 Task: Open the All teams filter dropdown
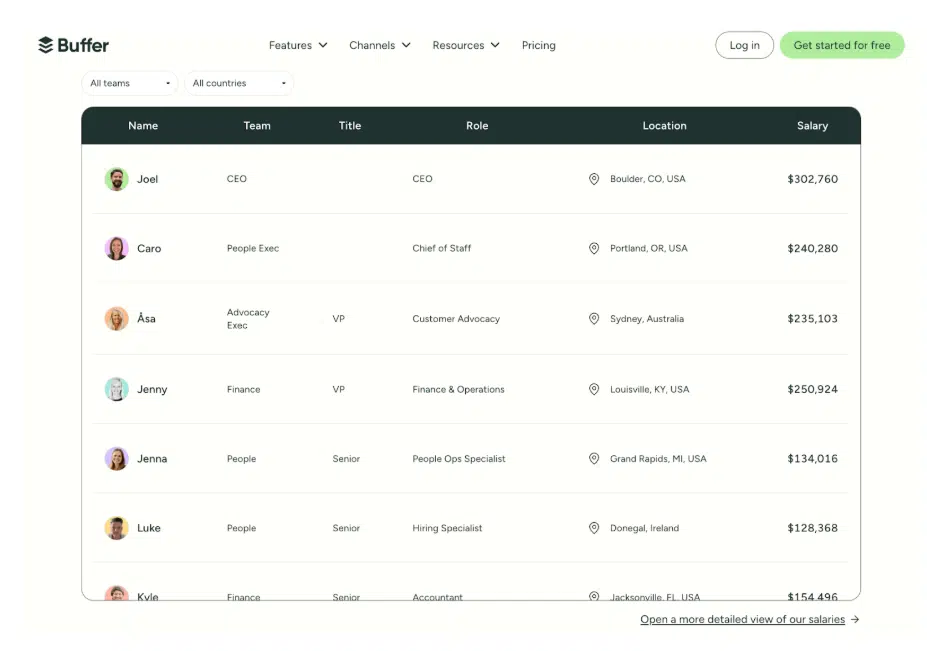coord(130,83)
